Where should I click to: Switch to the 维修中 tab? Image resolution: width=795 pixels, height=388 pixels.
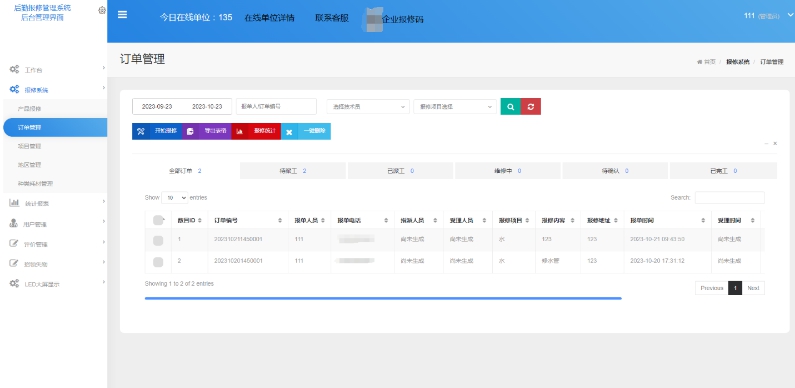click(508, 171)
